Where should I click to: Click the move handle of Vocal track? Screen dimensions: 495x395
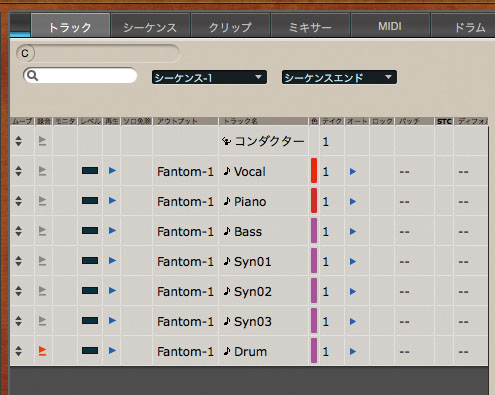pyautogui.click(x=19, y=171)
